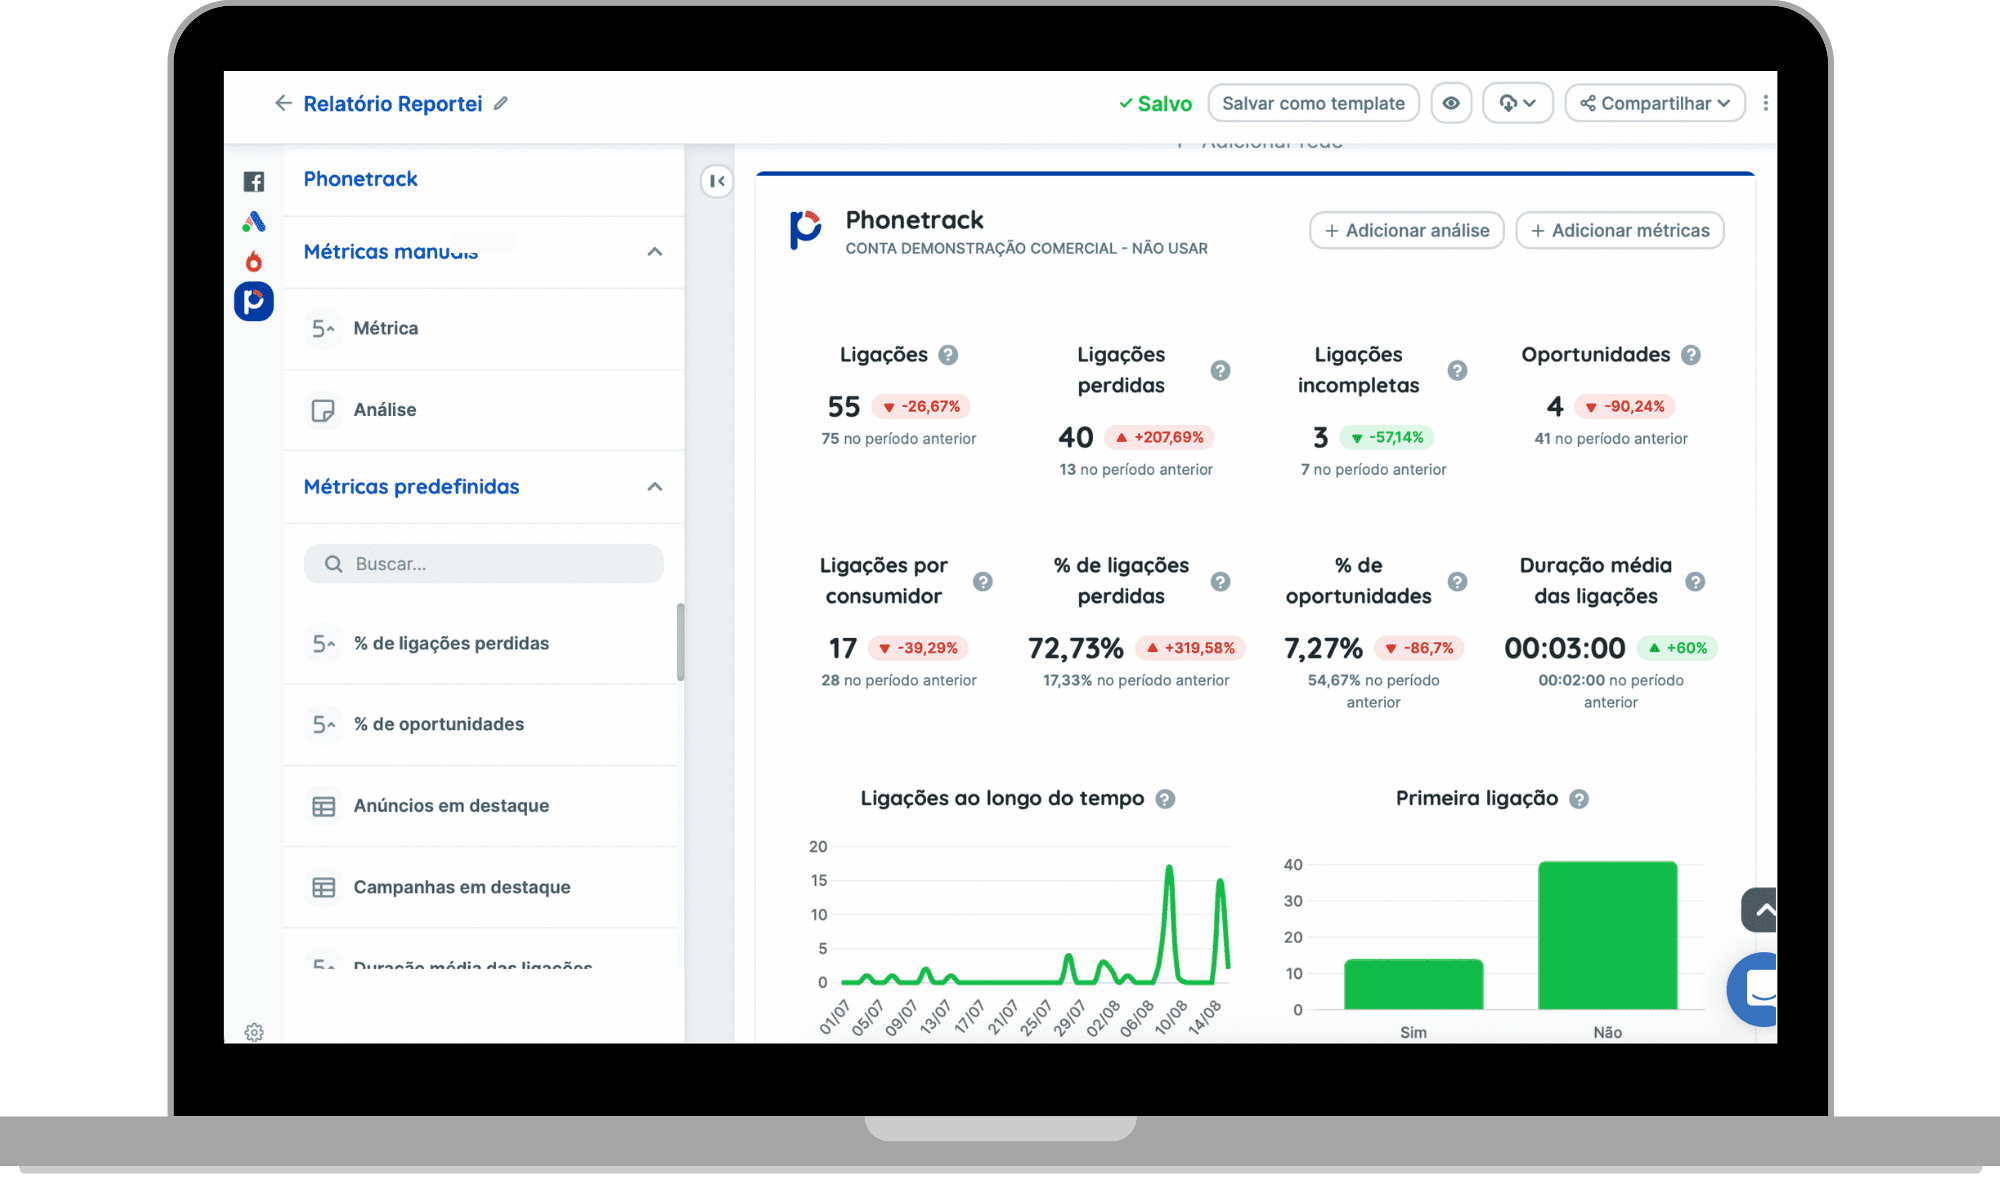Click the Relatório Reportei title link
The height and width of the screenshot is (1200, 2000).
point(392,103)
